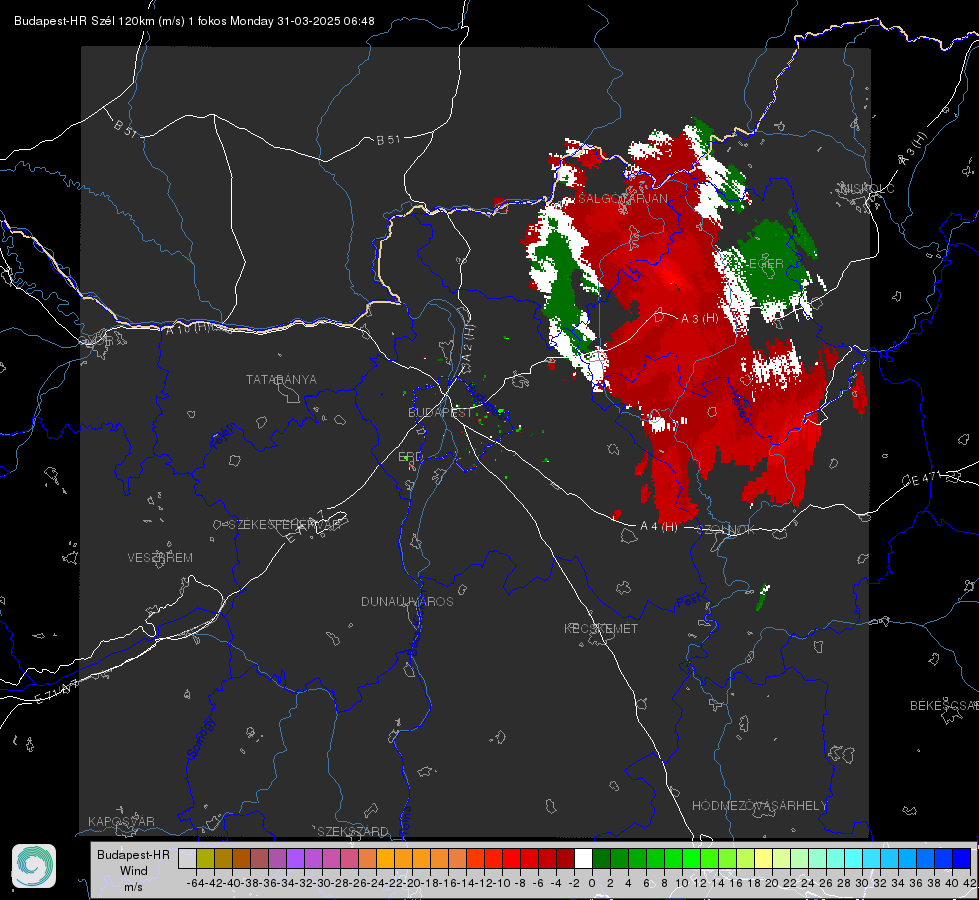Click the TATABÁNYA city label
Image resolution: width=979 pixels, height=900 pixels.
pyautogui.click(x=281, y=380)
